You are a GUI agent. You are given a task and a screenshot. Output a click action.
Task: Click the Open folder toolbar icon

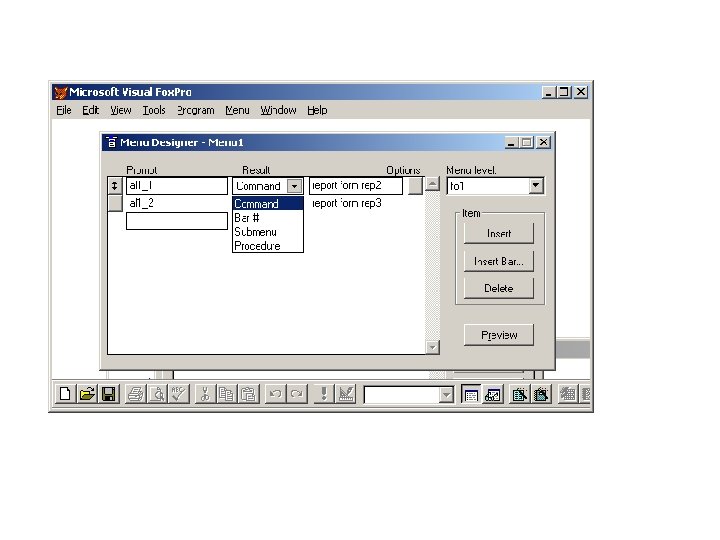pos(87,394)
